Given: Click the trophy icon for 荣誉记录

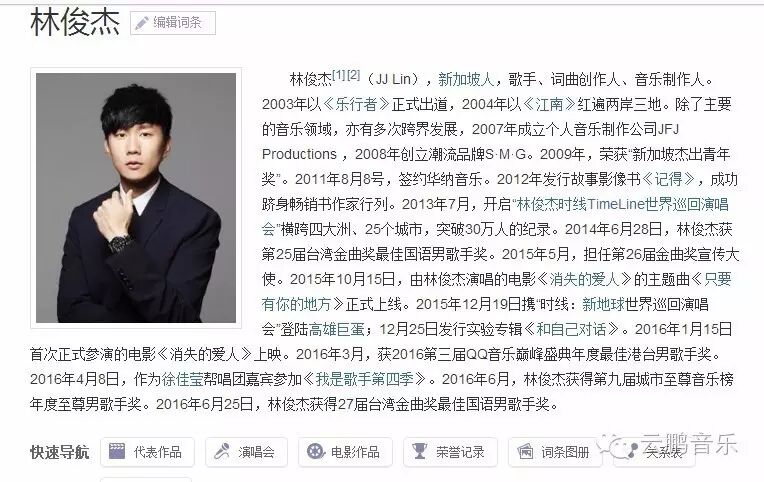Looking at the screenshot, I should tap(420, 451).
